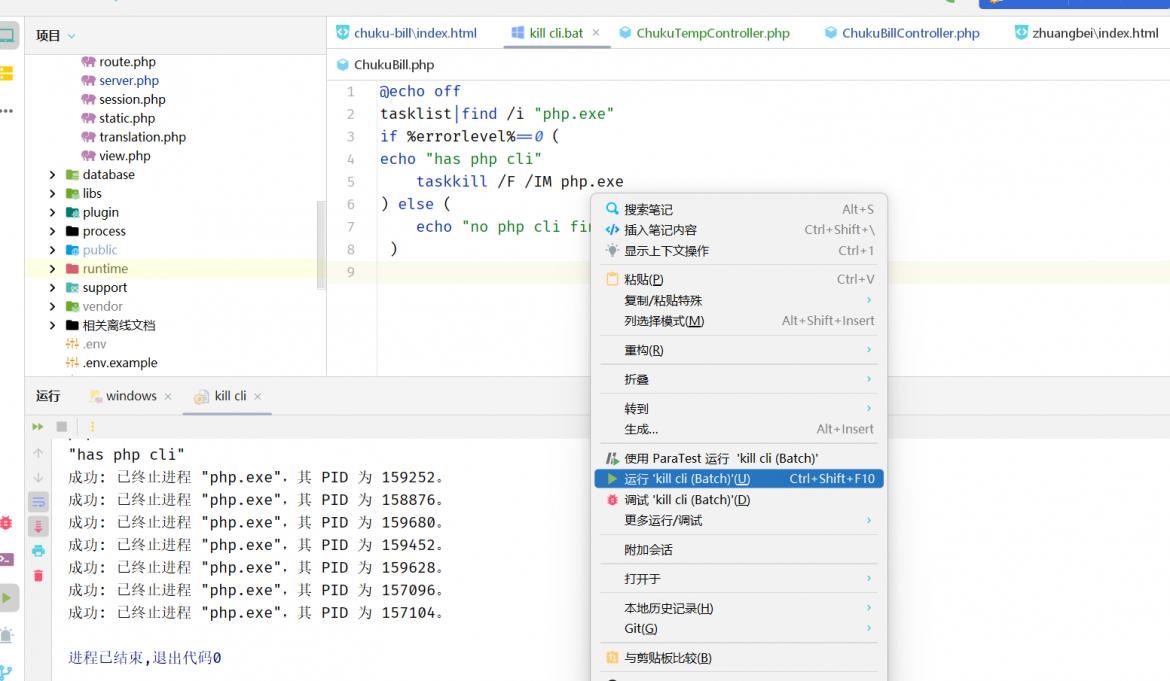Screen dimensions: 1170x681
Task: Toggle soft-wrap in Run console
Action: pyautogui.click(x=39, y=502)
